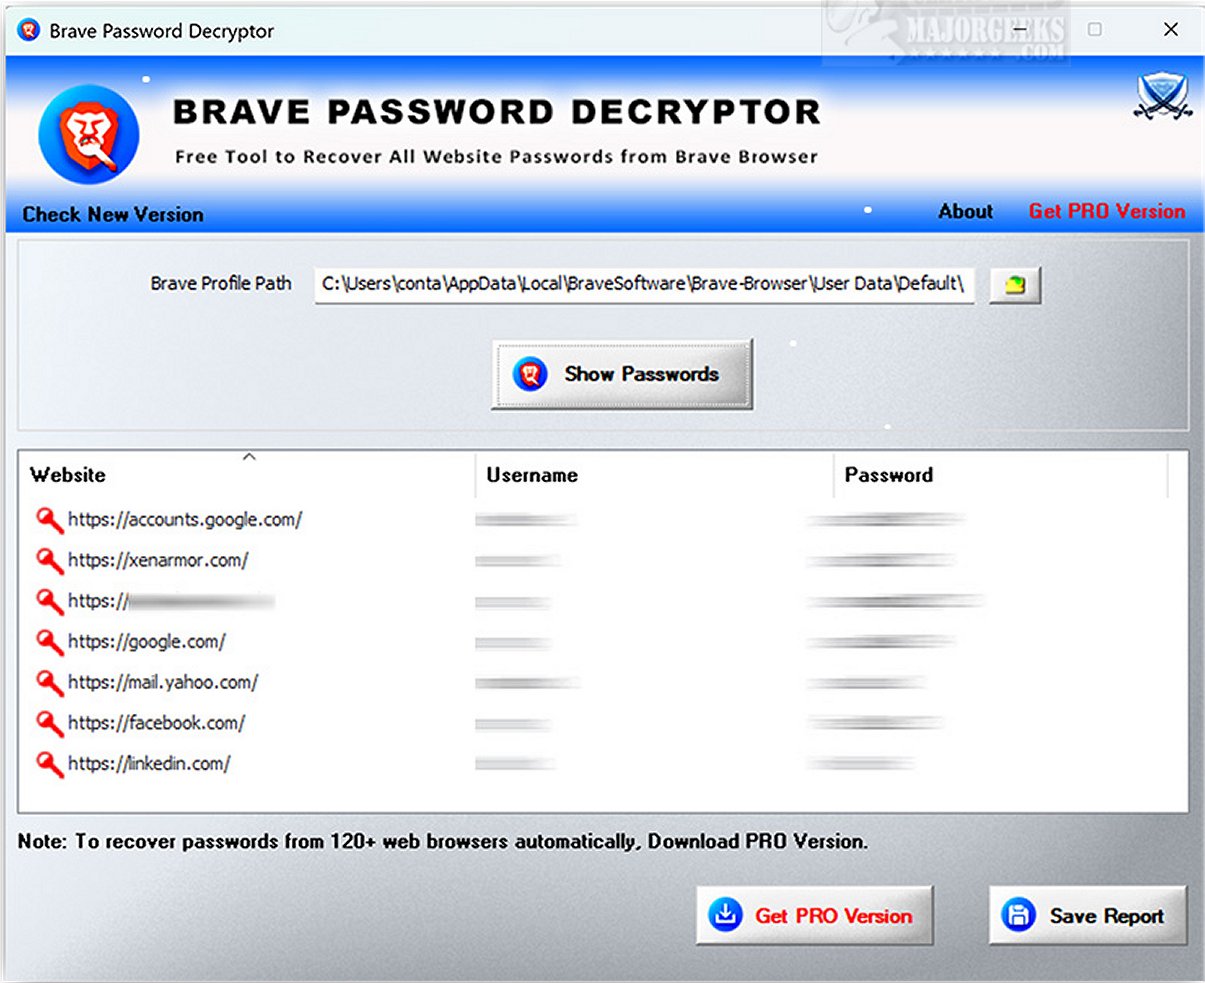Click the title bar Brave app icon
The image size is (1205, 983).
pyautogui.click(x=29, y=31)
